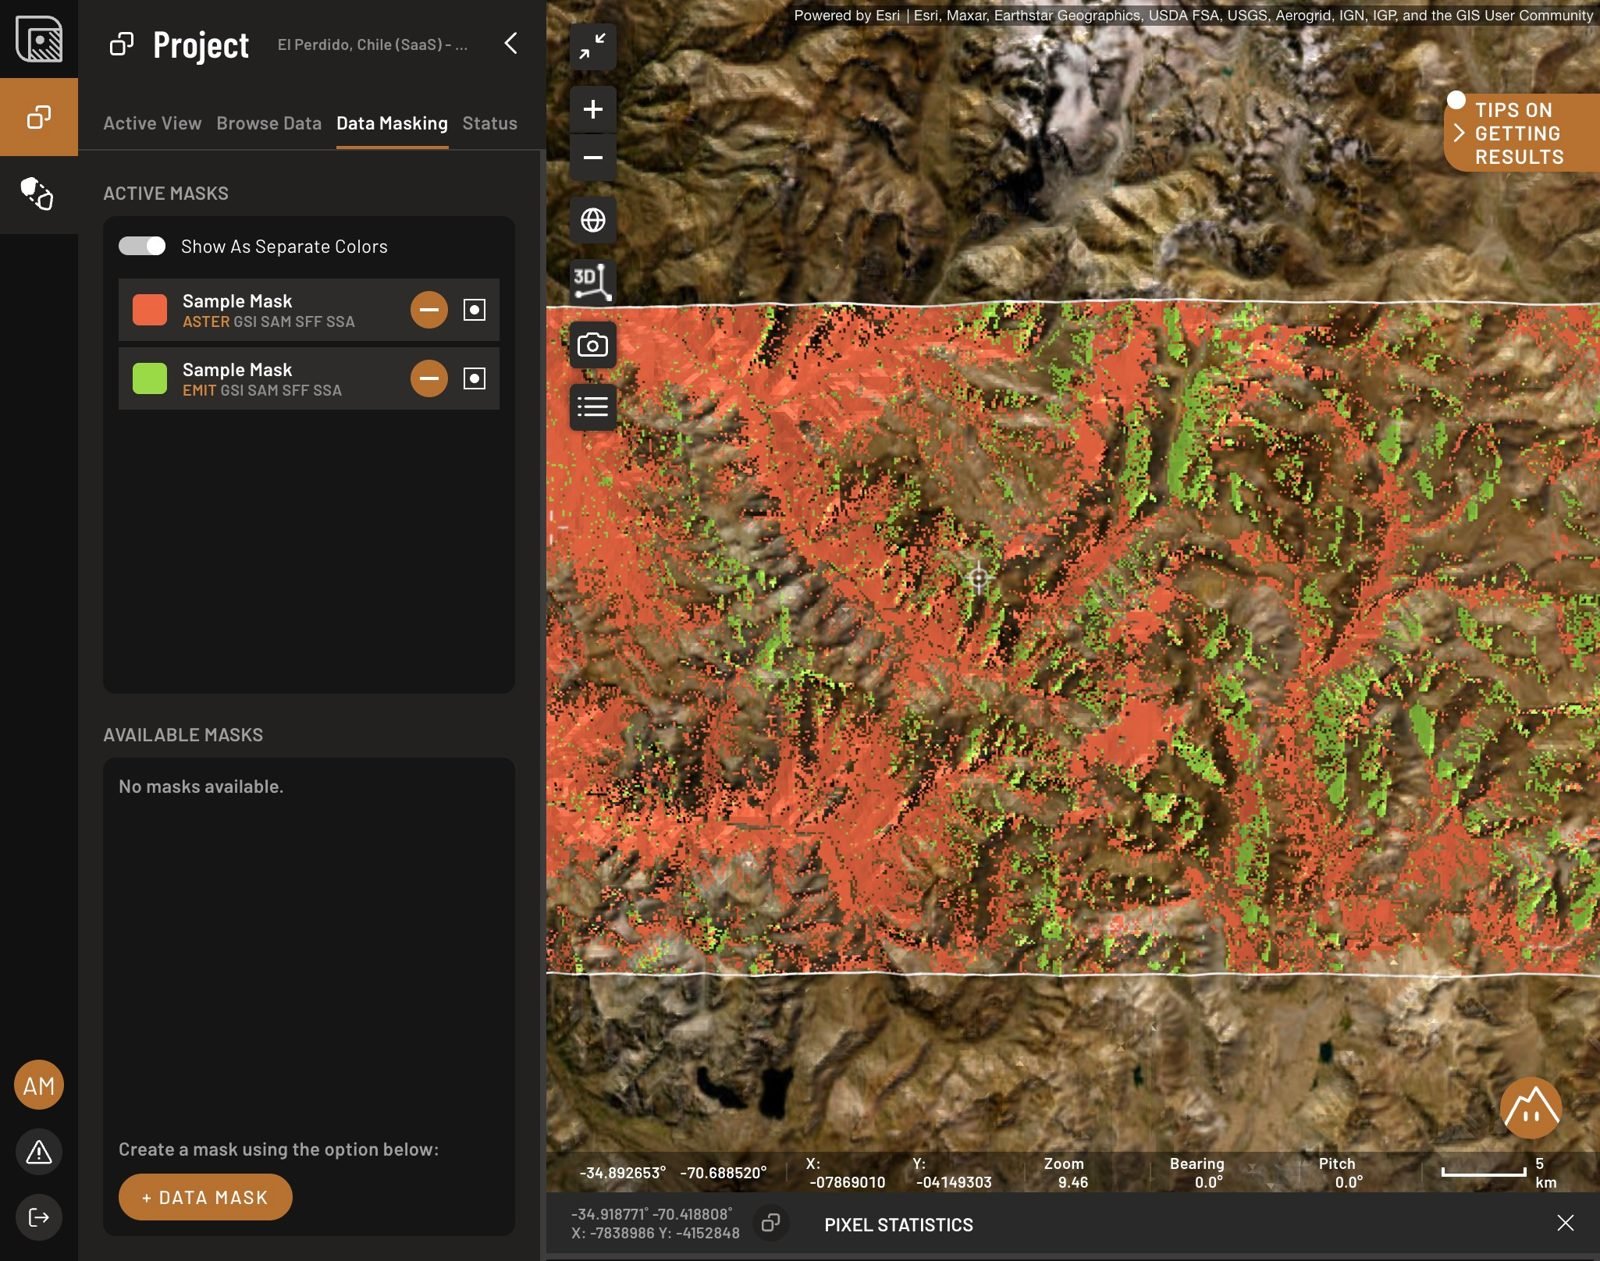Open the map legend list icon

(593, 407)
